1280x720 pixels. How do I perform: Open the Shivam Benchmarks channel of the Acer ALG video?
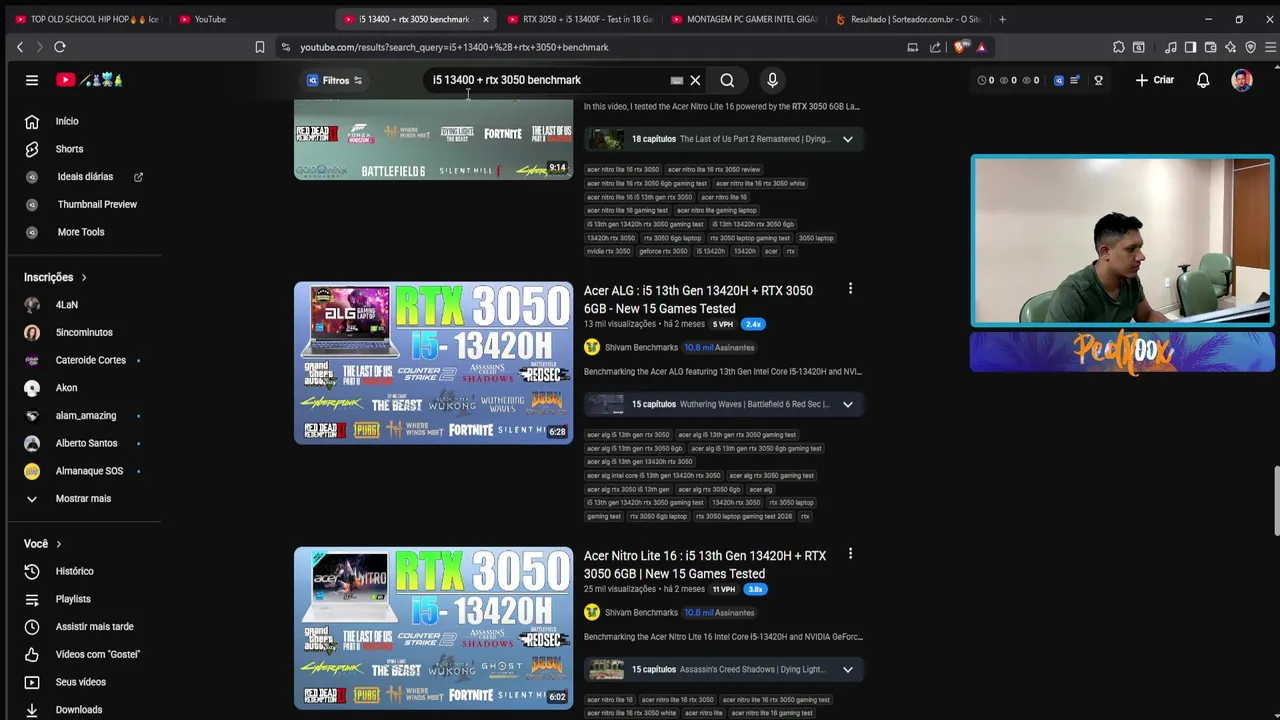[641, 347]
